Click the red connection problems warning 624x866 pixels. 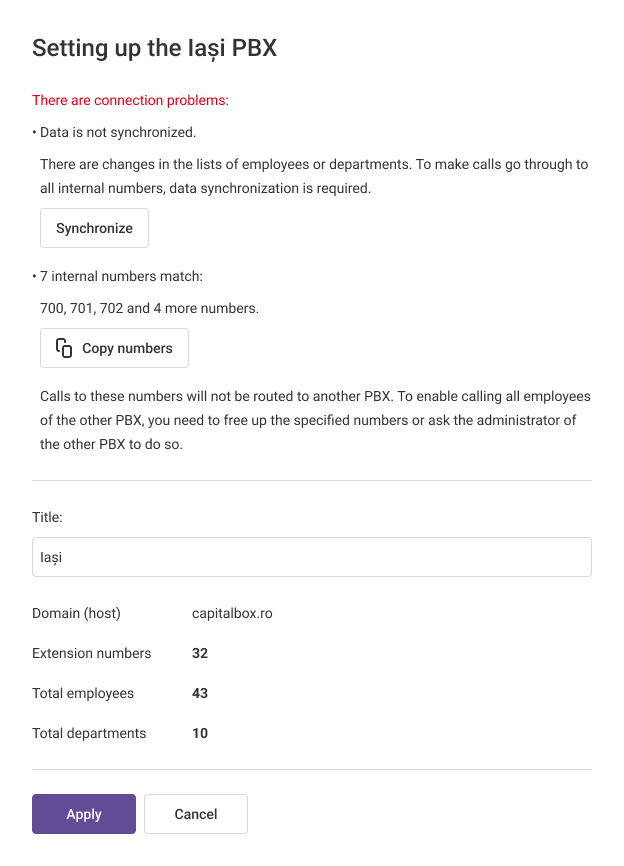(x=130, y=100)
